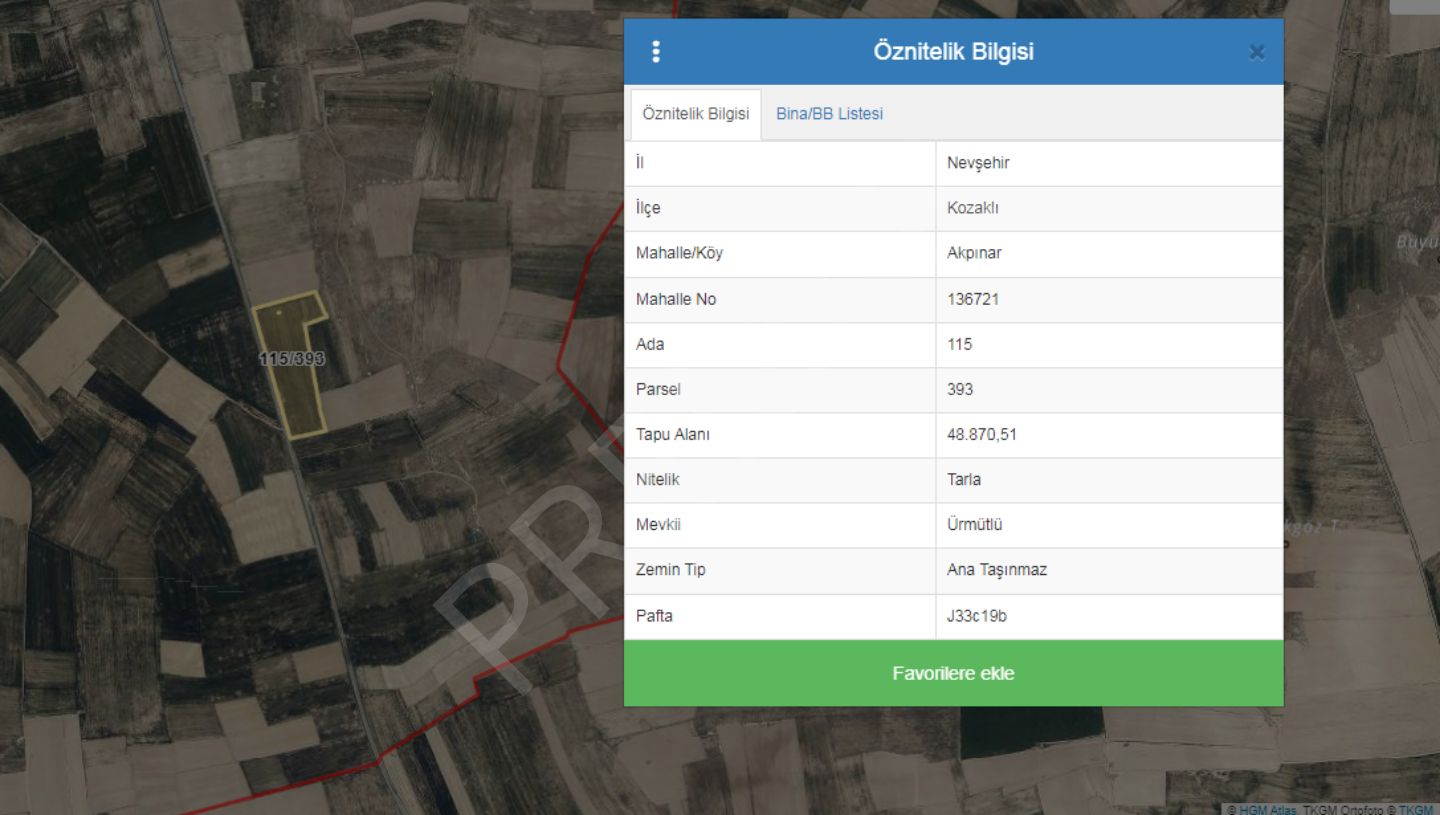1440x815 pixels.
Task: Open the TKGM attribution link at map corner
Action: pyautogui.click(x=1415, y=809)
